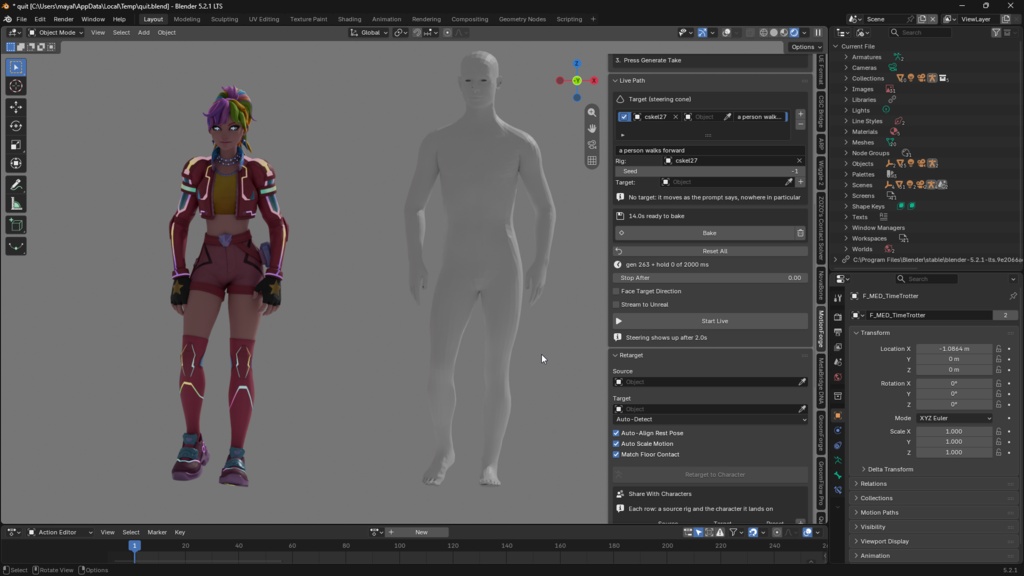Click the viewport zoom magnifier icon
Image resolution: width=1024 pixels, height=576 pixels.
click(x=592, y=112)
